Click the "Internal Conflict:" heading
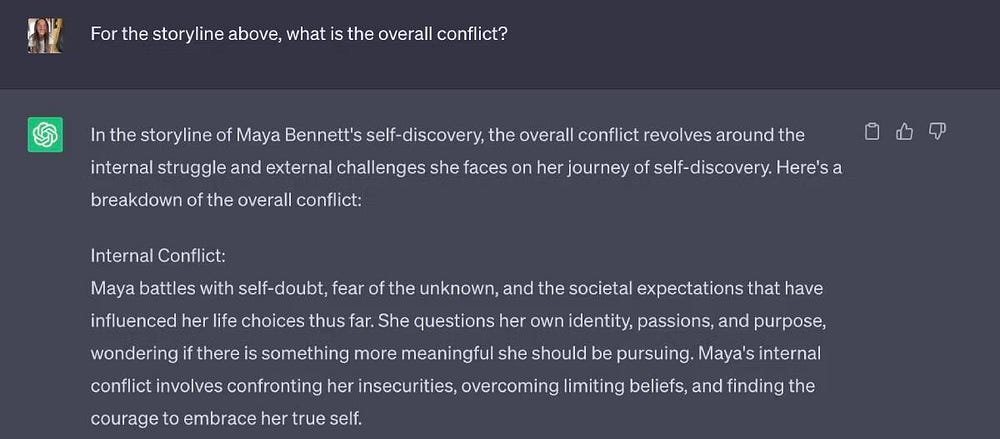Screen dimensions: 1000x439 pyautogui.click(x=158, y=256)
